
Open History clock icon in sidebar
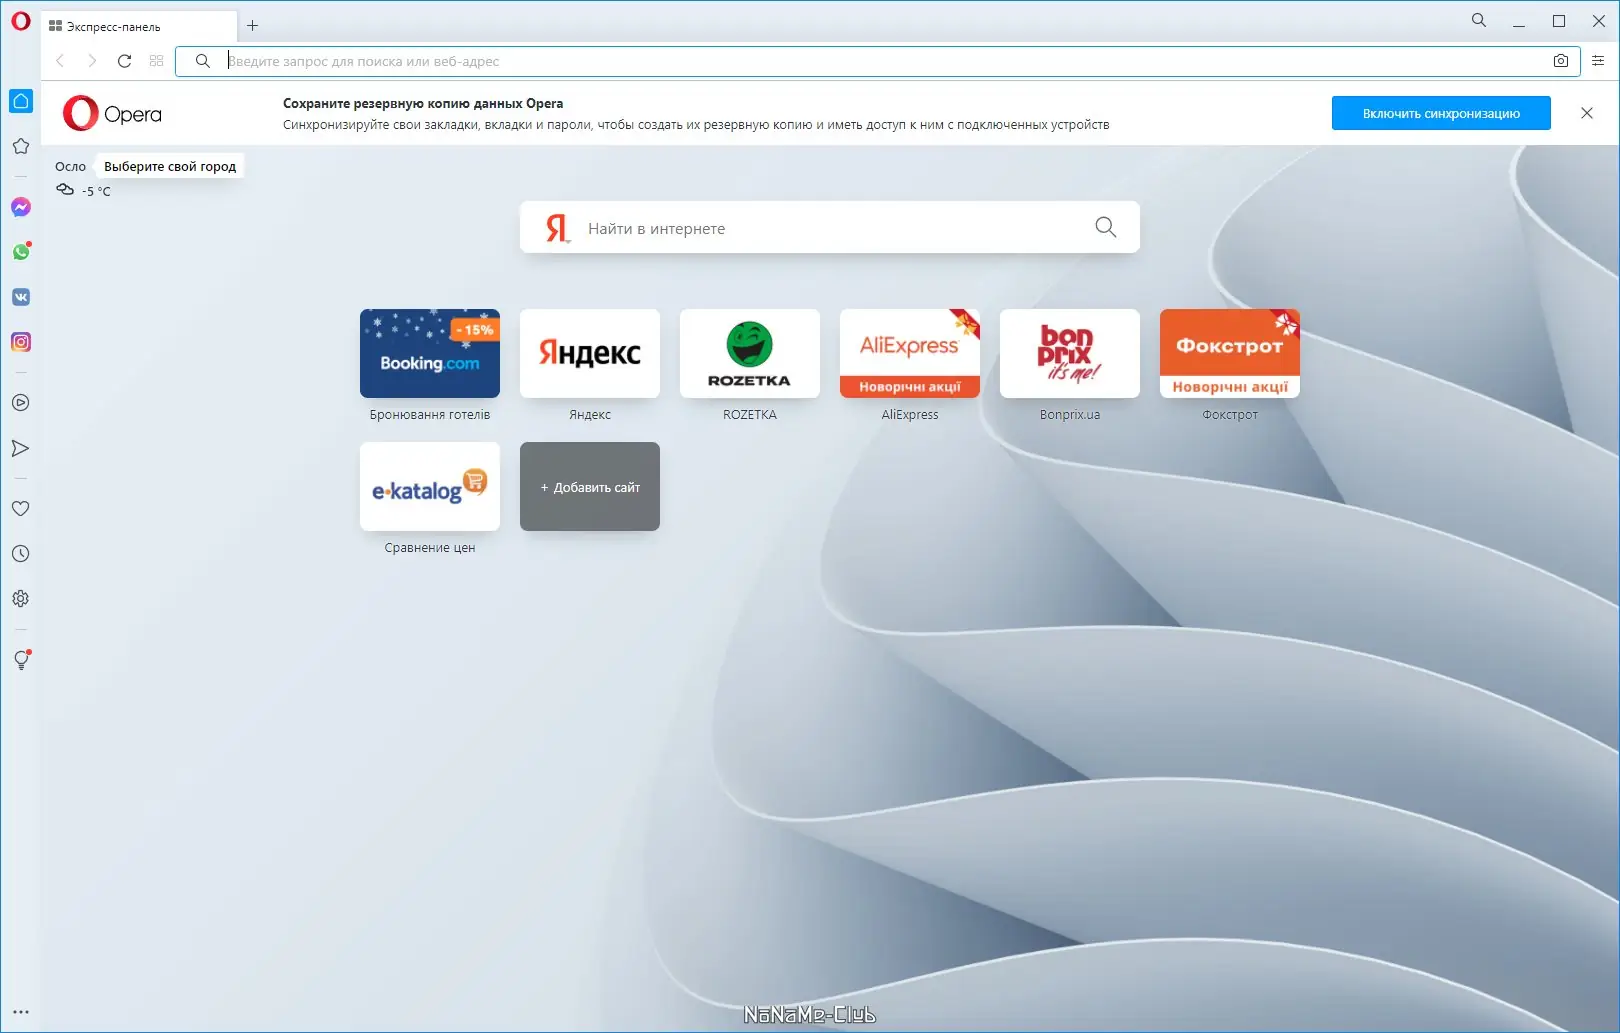(x=21, y=554)
